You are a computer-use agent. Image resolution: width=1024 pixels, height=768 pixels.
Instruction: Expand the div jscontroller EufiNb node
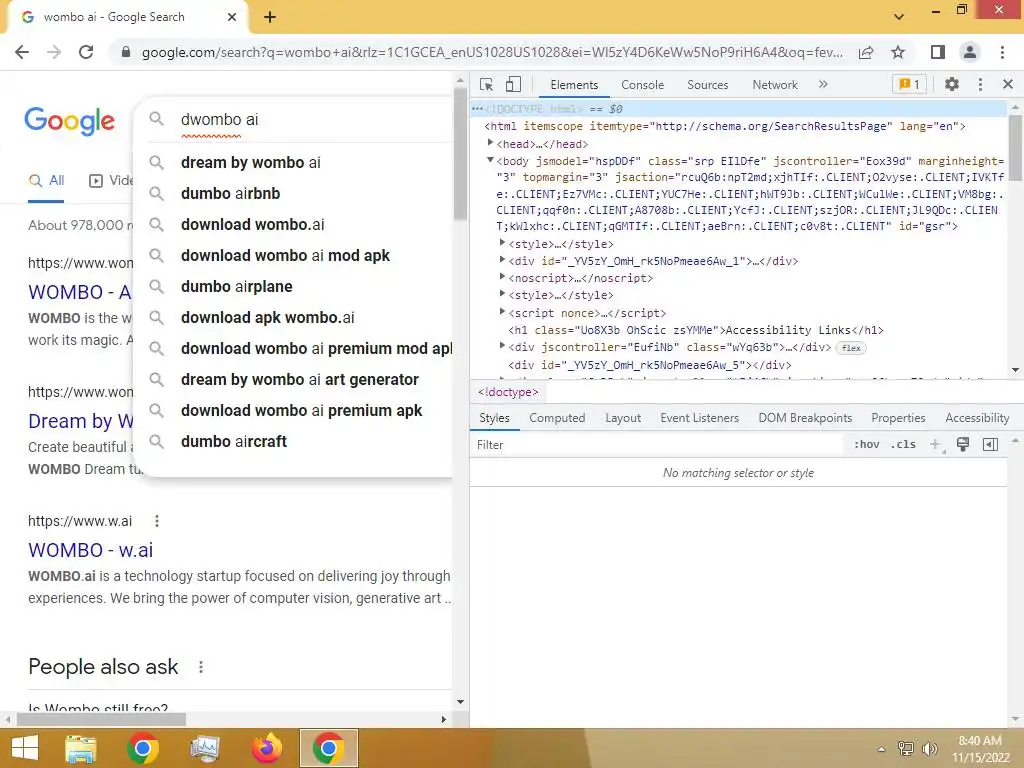tap(502, 346)
